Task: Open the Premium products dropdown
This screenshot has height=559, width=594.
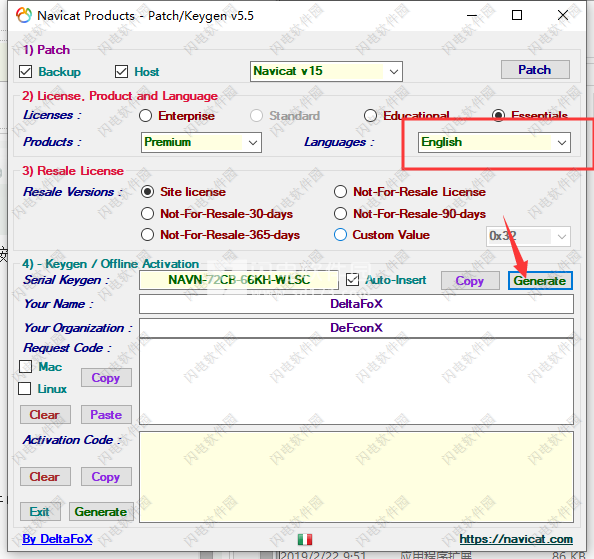Action: pyautogui.click(x=201, y=142)
